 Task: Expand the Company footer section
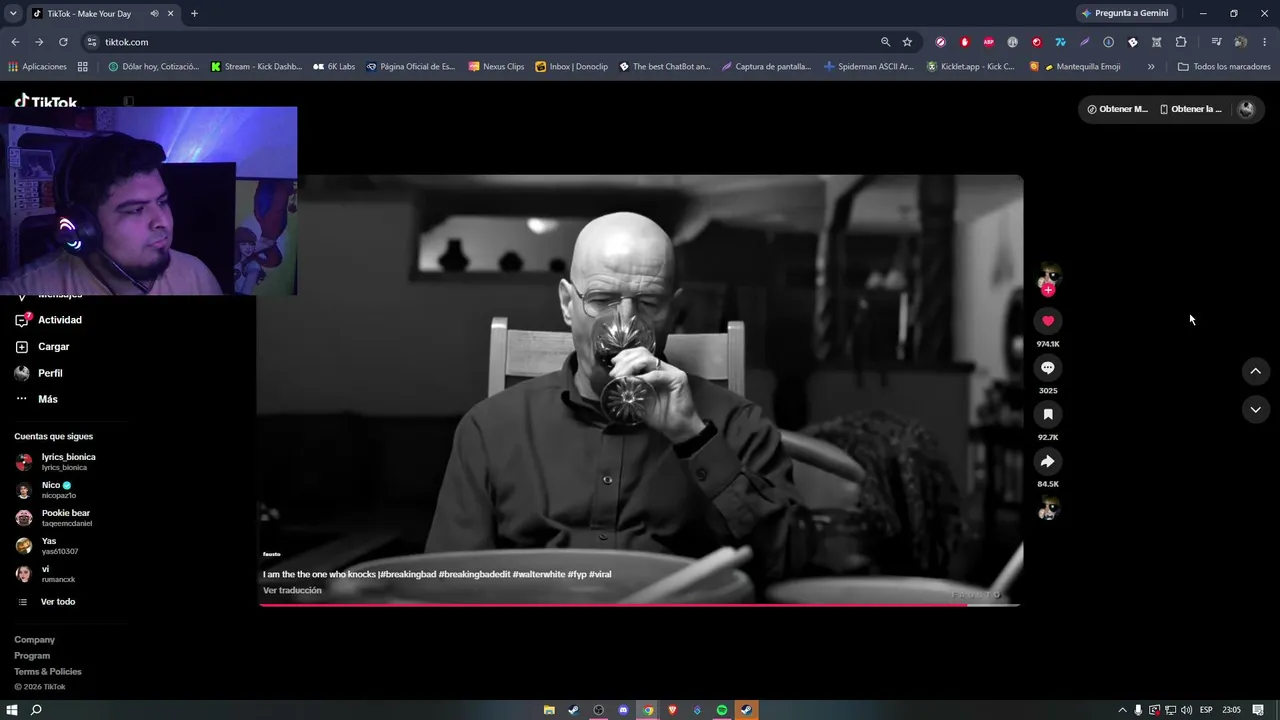[x=35, y=640]
